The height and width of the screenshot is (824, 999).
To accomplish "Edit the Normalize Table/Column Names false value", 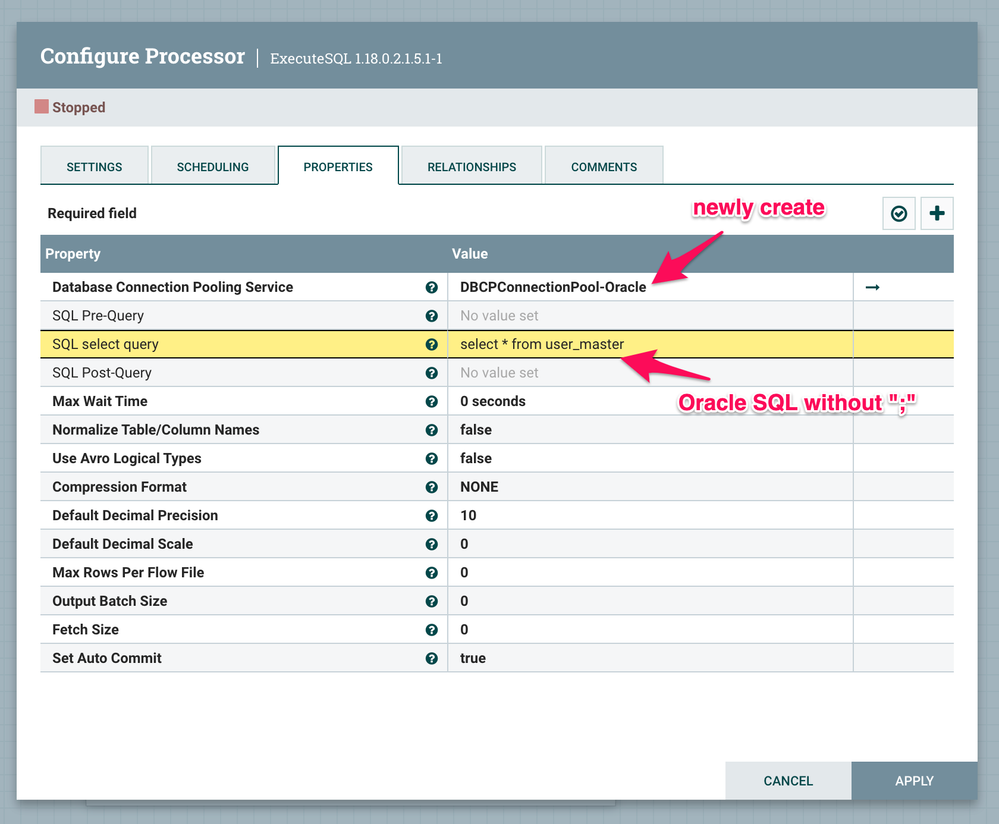I will tap(650, 430).
